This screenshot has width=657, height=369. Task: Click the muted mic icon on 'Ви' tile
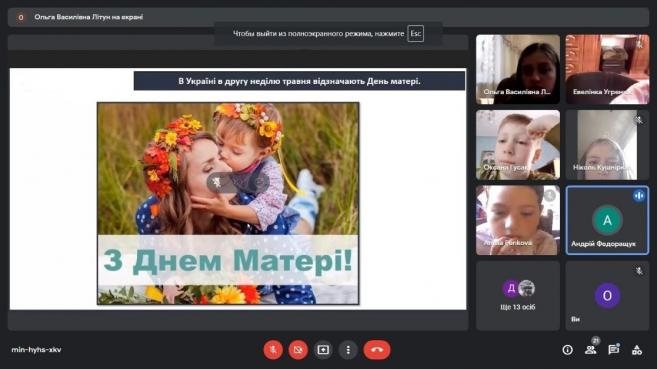click(639, 271)
